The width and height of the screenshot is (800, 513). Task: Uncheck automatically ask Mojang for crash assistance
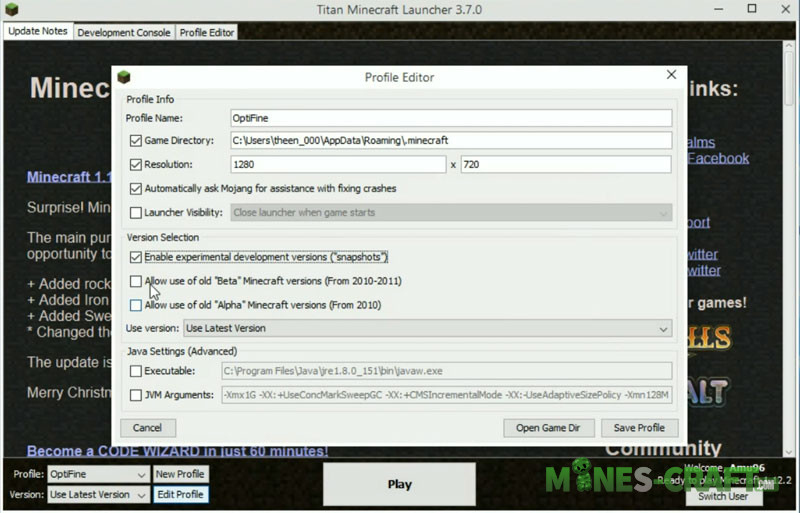coord(136,188)
